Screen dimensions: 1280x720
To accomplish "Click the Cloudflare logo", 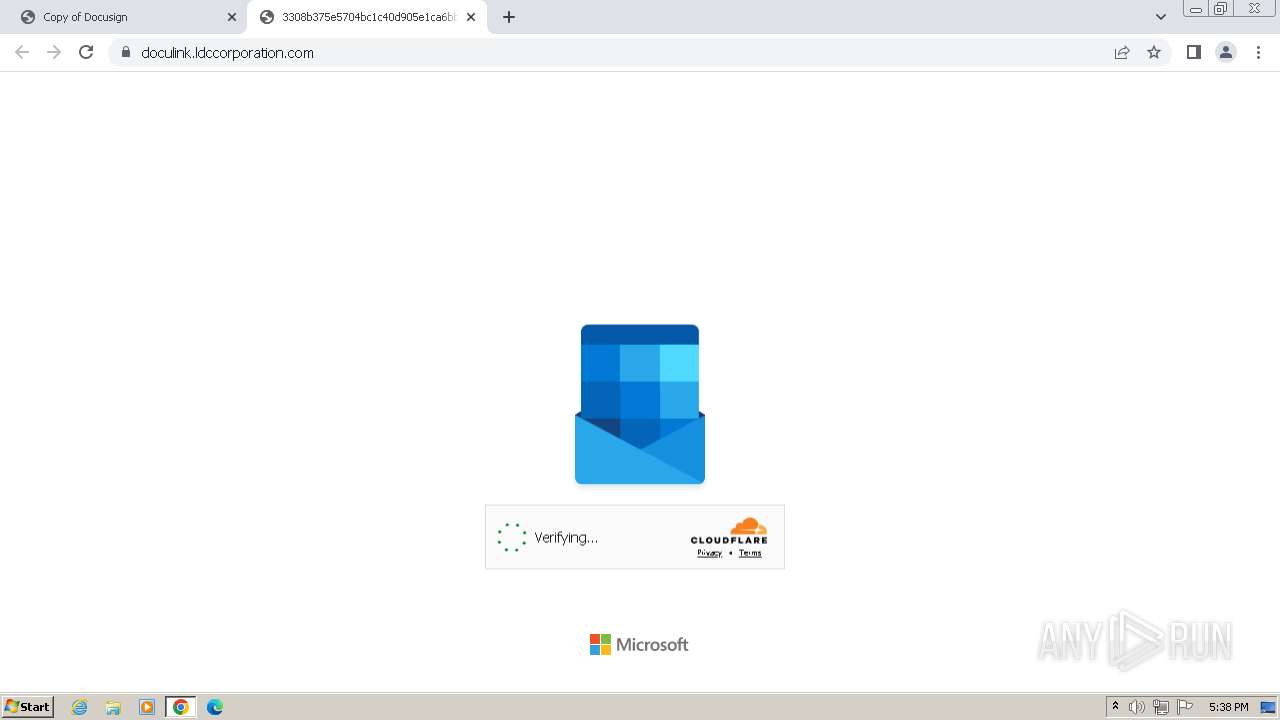I will (729, 531).
